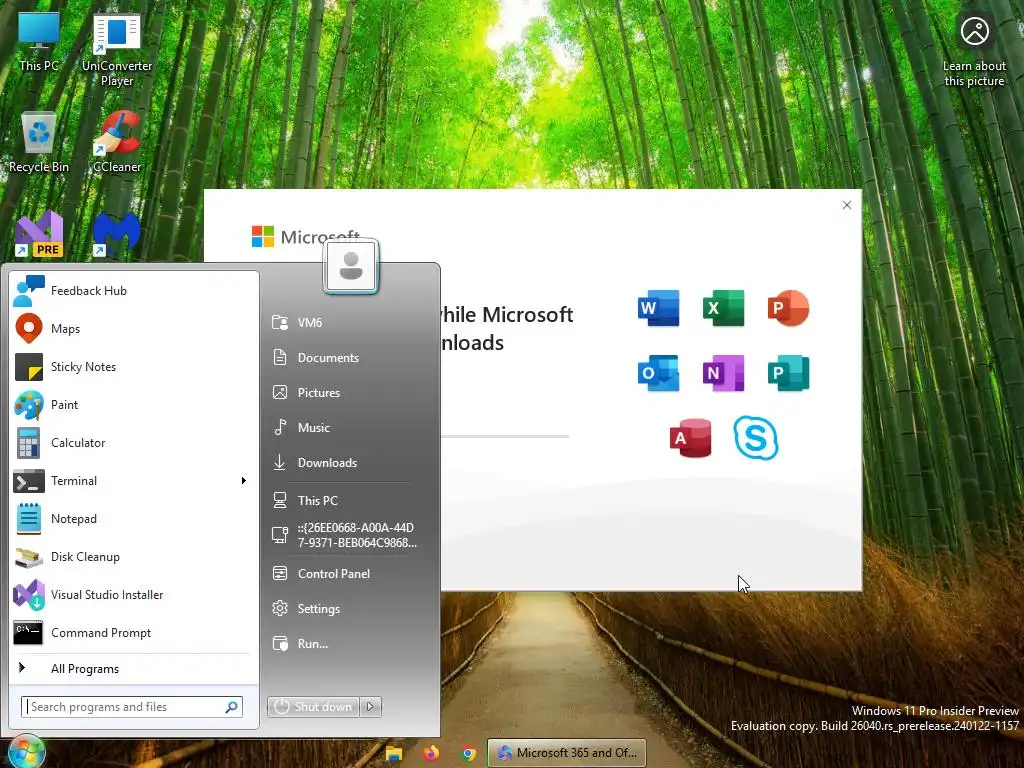This screenshot has height=768, width=1024.
Task: Select This PC desktop icon
Action: (39, 42)
